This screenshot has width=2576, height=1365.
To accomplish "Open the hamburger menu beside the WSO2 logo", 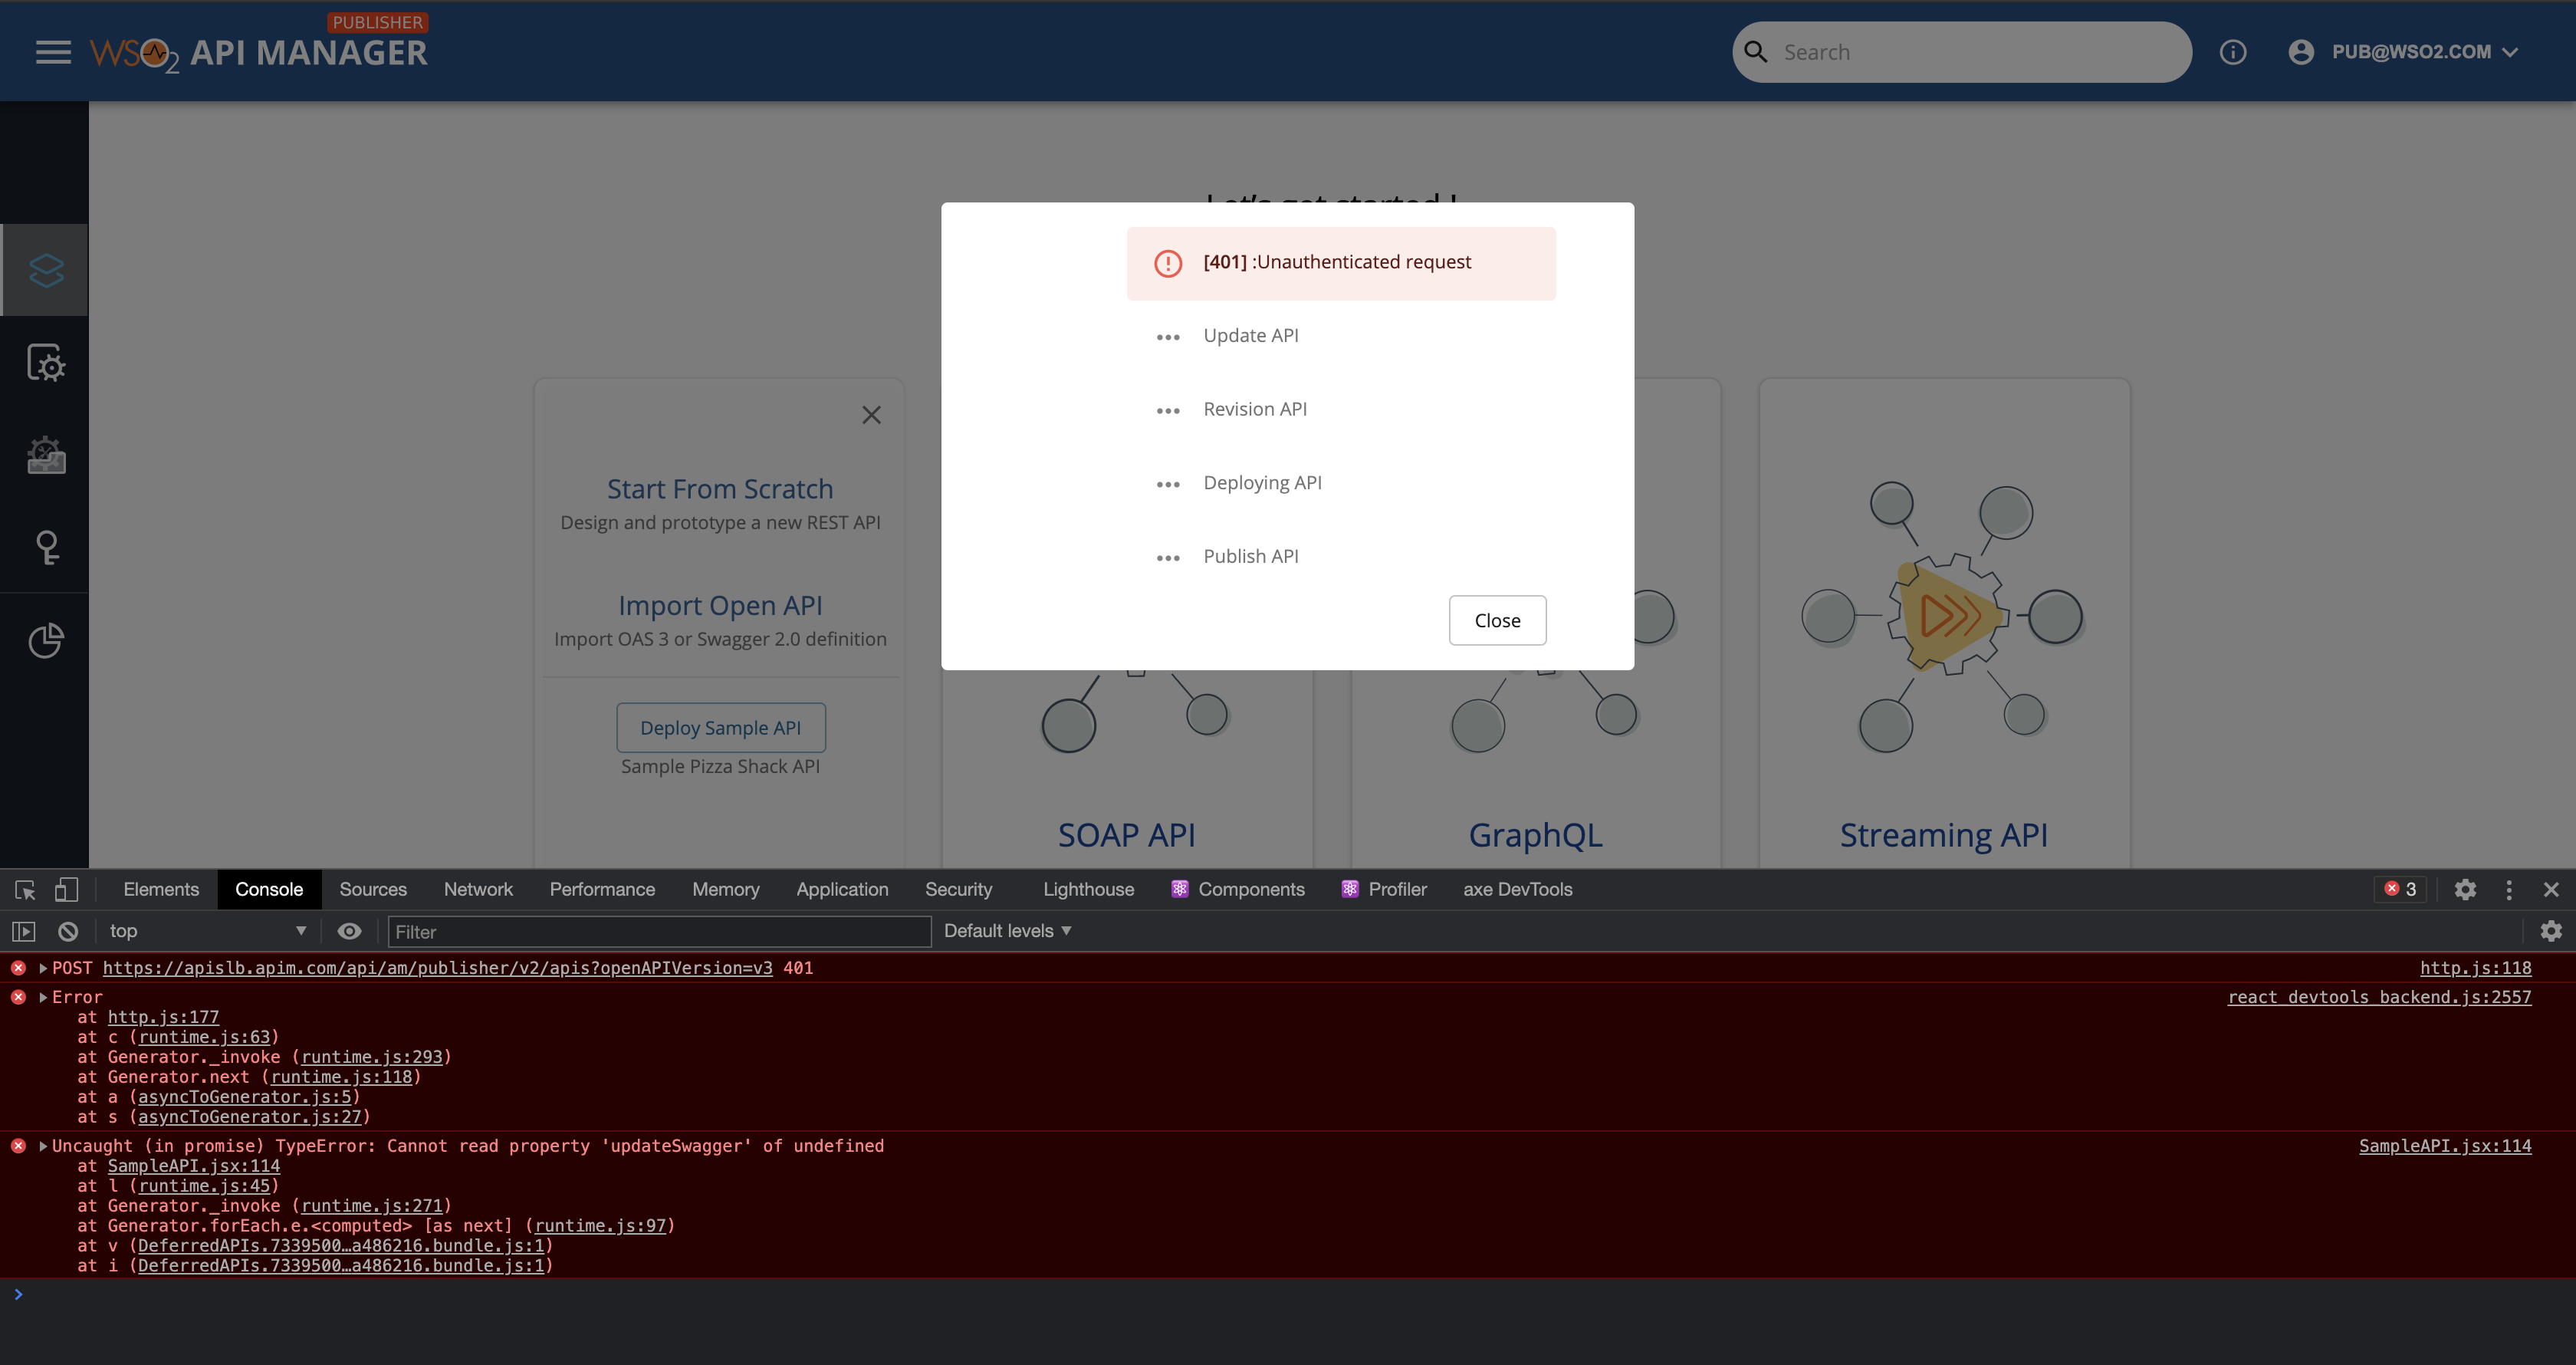I will 52,51.
